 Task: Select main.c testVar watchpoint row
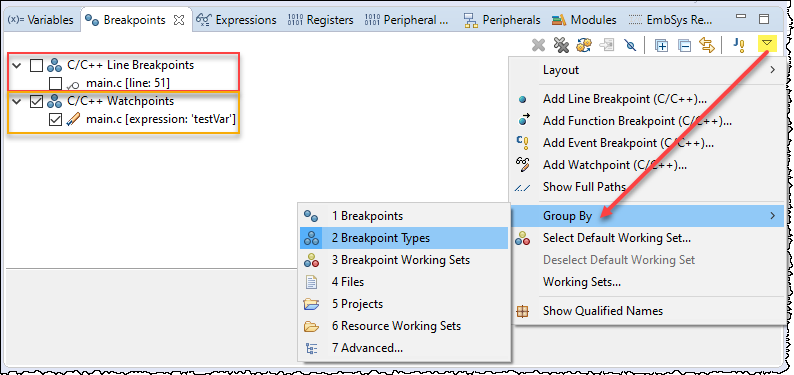(161, 120)
